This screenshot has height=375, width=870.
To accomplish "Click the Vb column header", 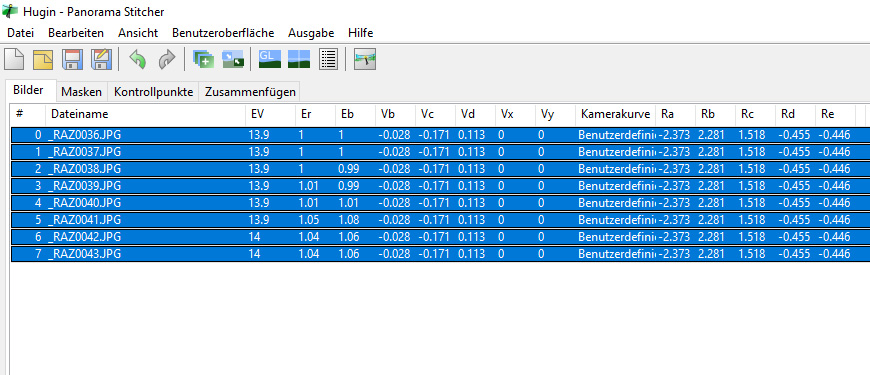I will pyautogui.click(x=395, y=114).
